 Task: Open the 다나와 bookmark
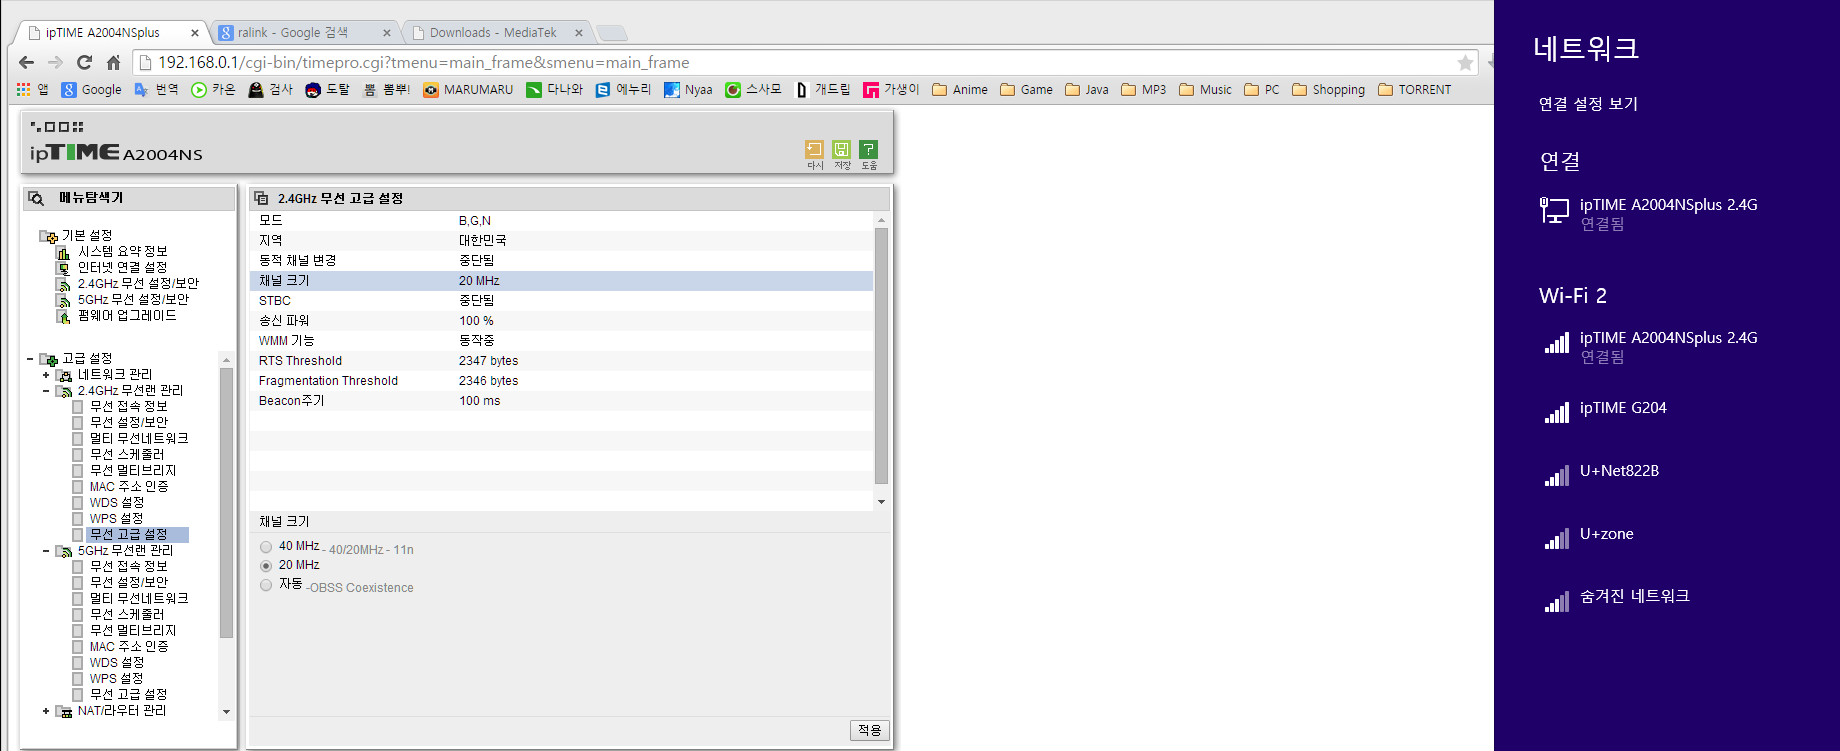point(555,90)
